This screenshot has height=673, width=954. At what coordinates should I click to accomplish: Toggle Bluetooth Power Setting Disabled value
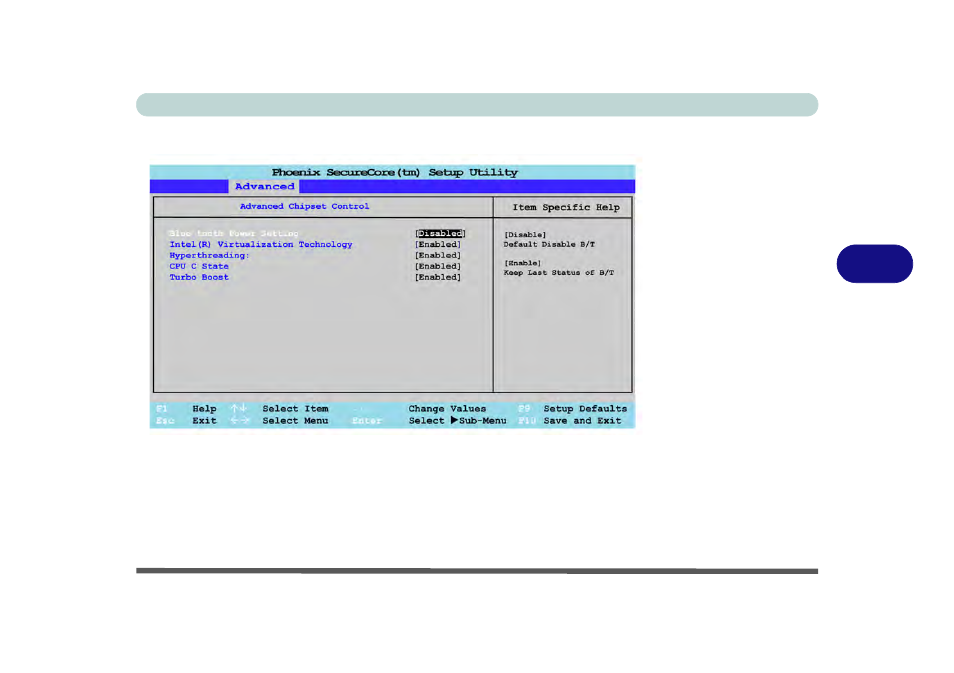(x=440, y=234)
